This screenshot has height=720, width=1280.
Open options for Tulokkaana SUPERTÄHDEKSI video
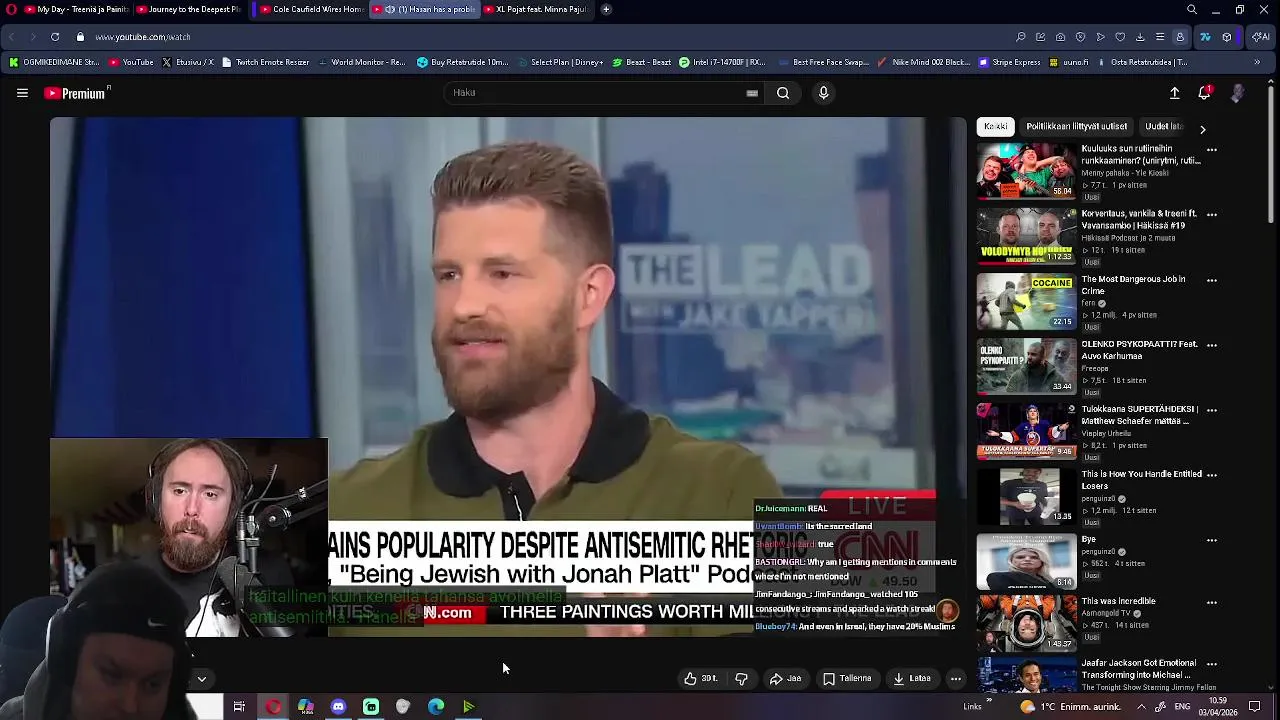click(x=1212, y=410)
